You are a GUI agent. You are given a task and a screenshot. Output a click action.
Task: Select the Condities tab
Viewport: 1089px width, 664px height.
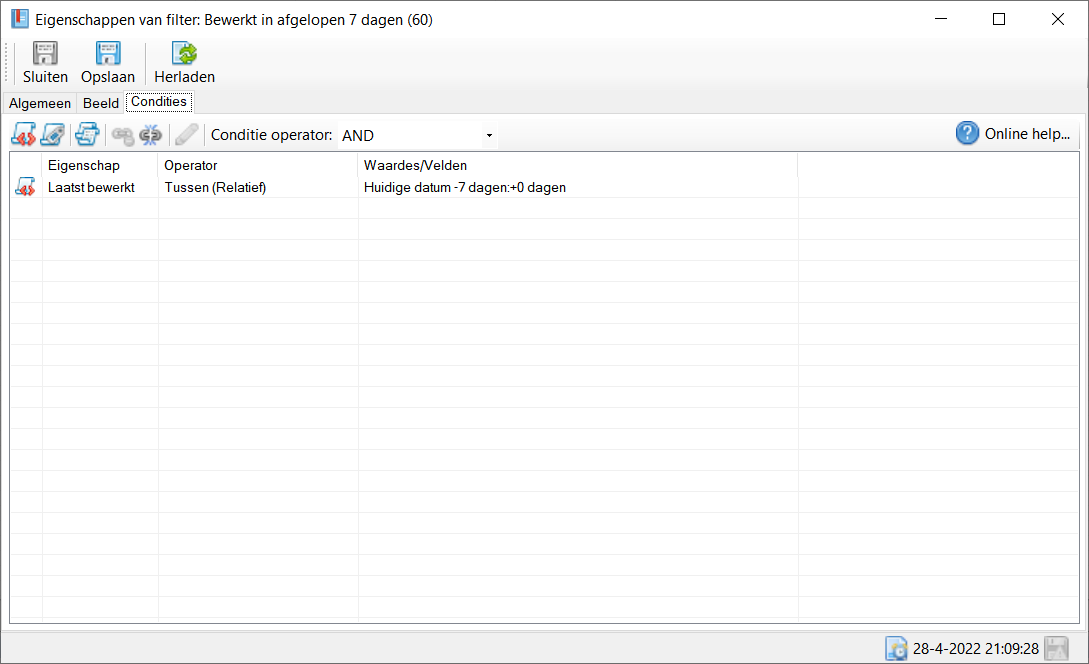click(x=159, y=102)
